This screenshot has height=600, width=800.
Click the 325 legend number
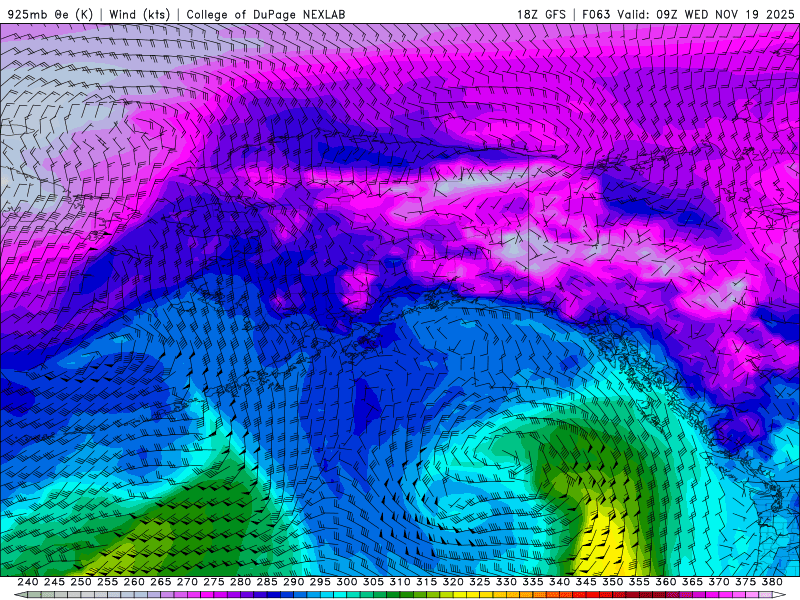point(480,582)
